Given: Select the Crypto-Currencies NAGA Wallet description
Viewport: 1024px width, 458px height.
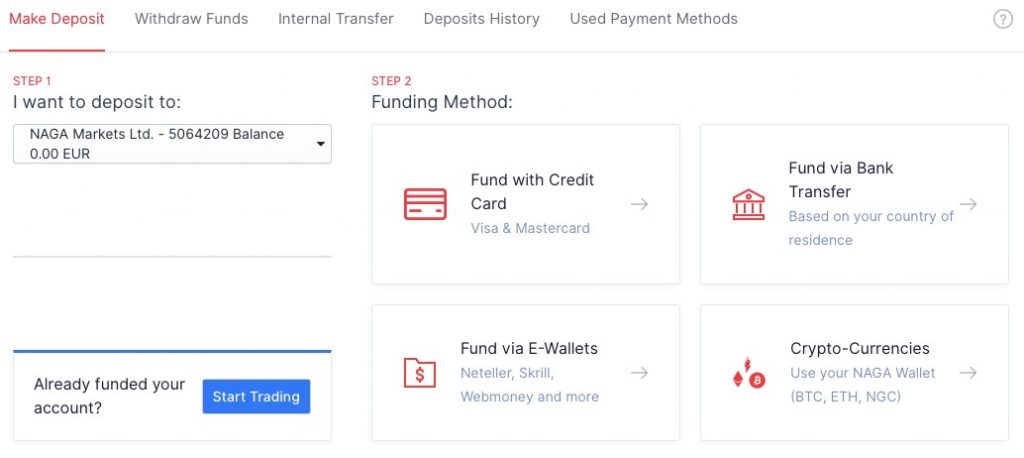Looking at the screenshot, I should [x=863, y=385].
